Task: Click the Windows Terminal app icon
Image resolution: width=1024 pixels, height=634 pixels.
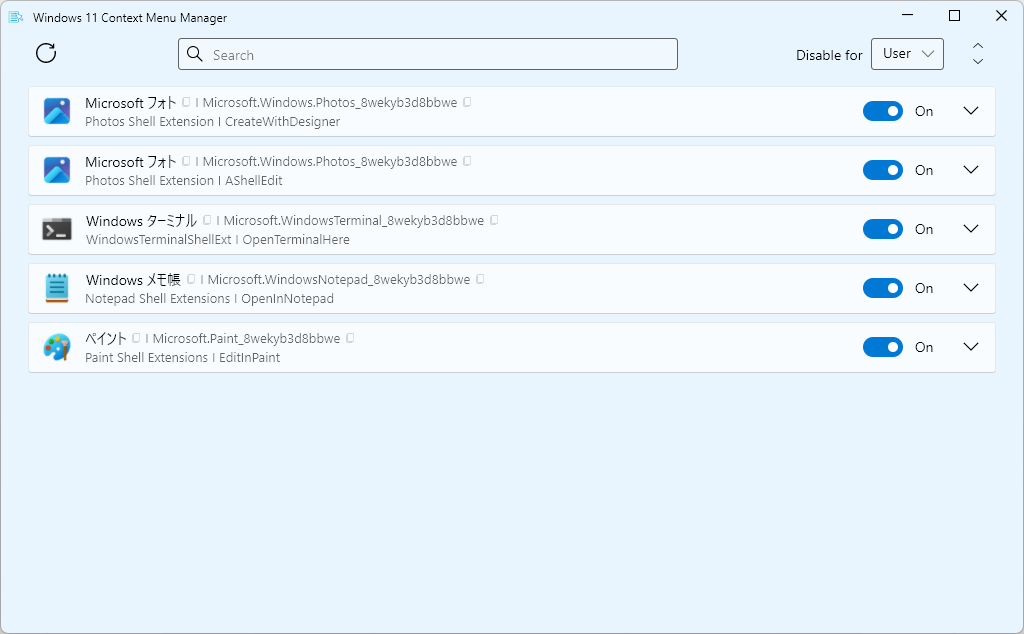Action: pos(57,229)
